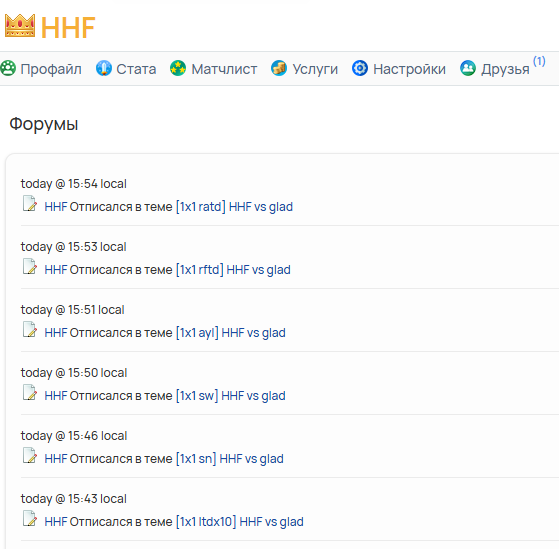Image resolution: width=559 pixels, height=549 pixels.
Task: Click the post icon beside the [1x1 rftd] entry
Action: (30, 267)
